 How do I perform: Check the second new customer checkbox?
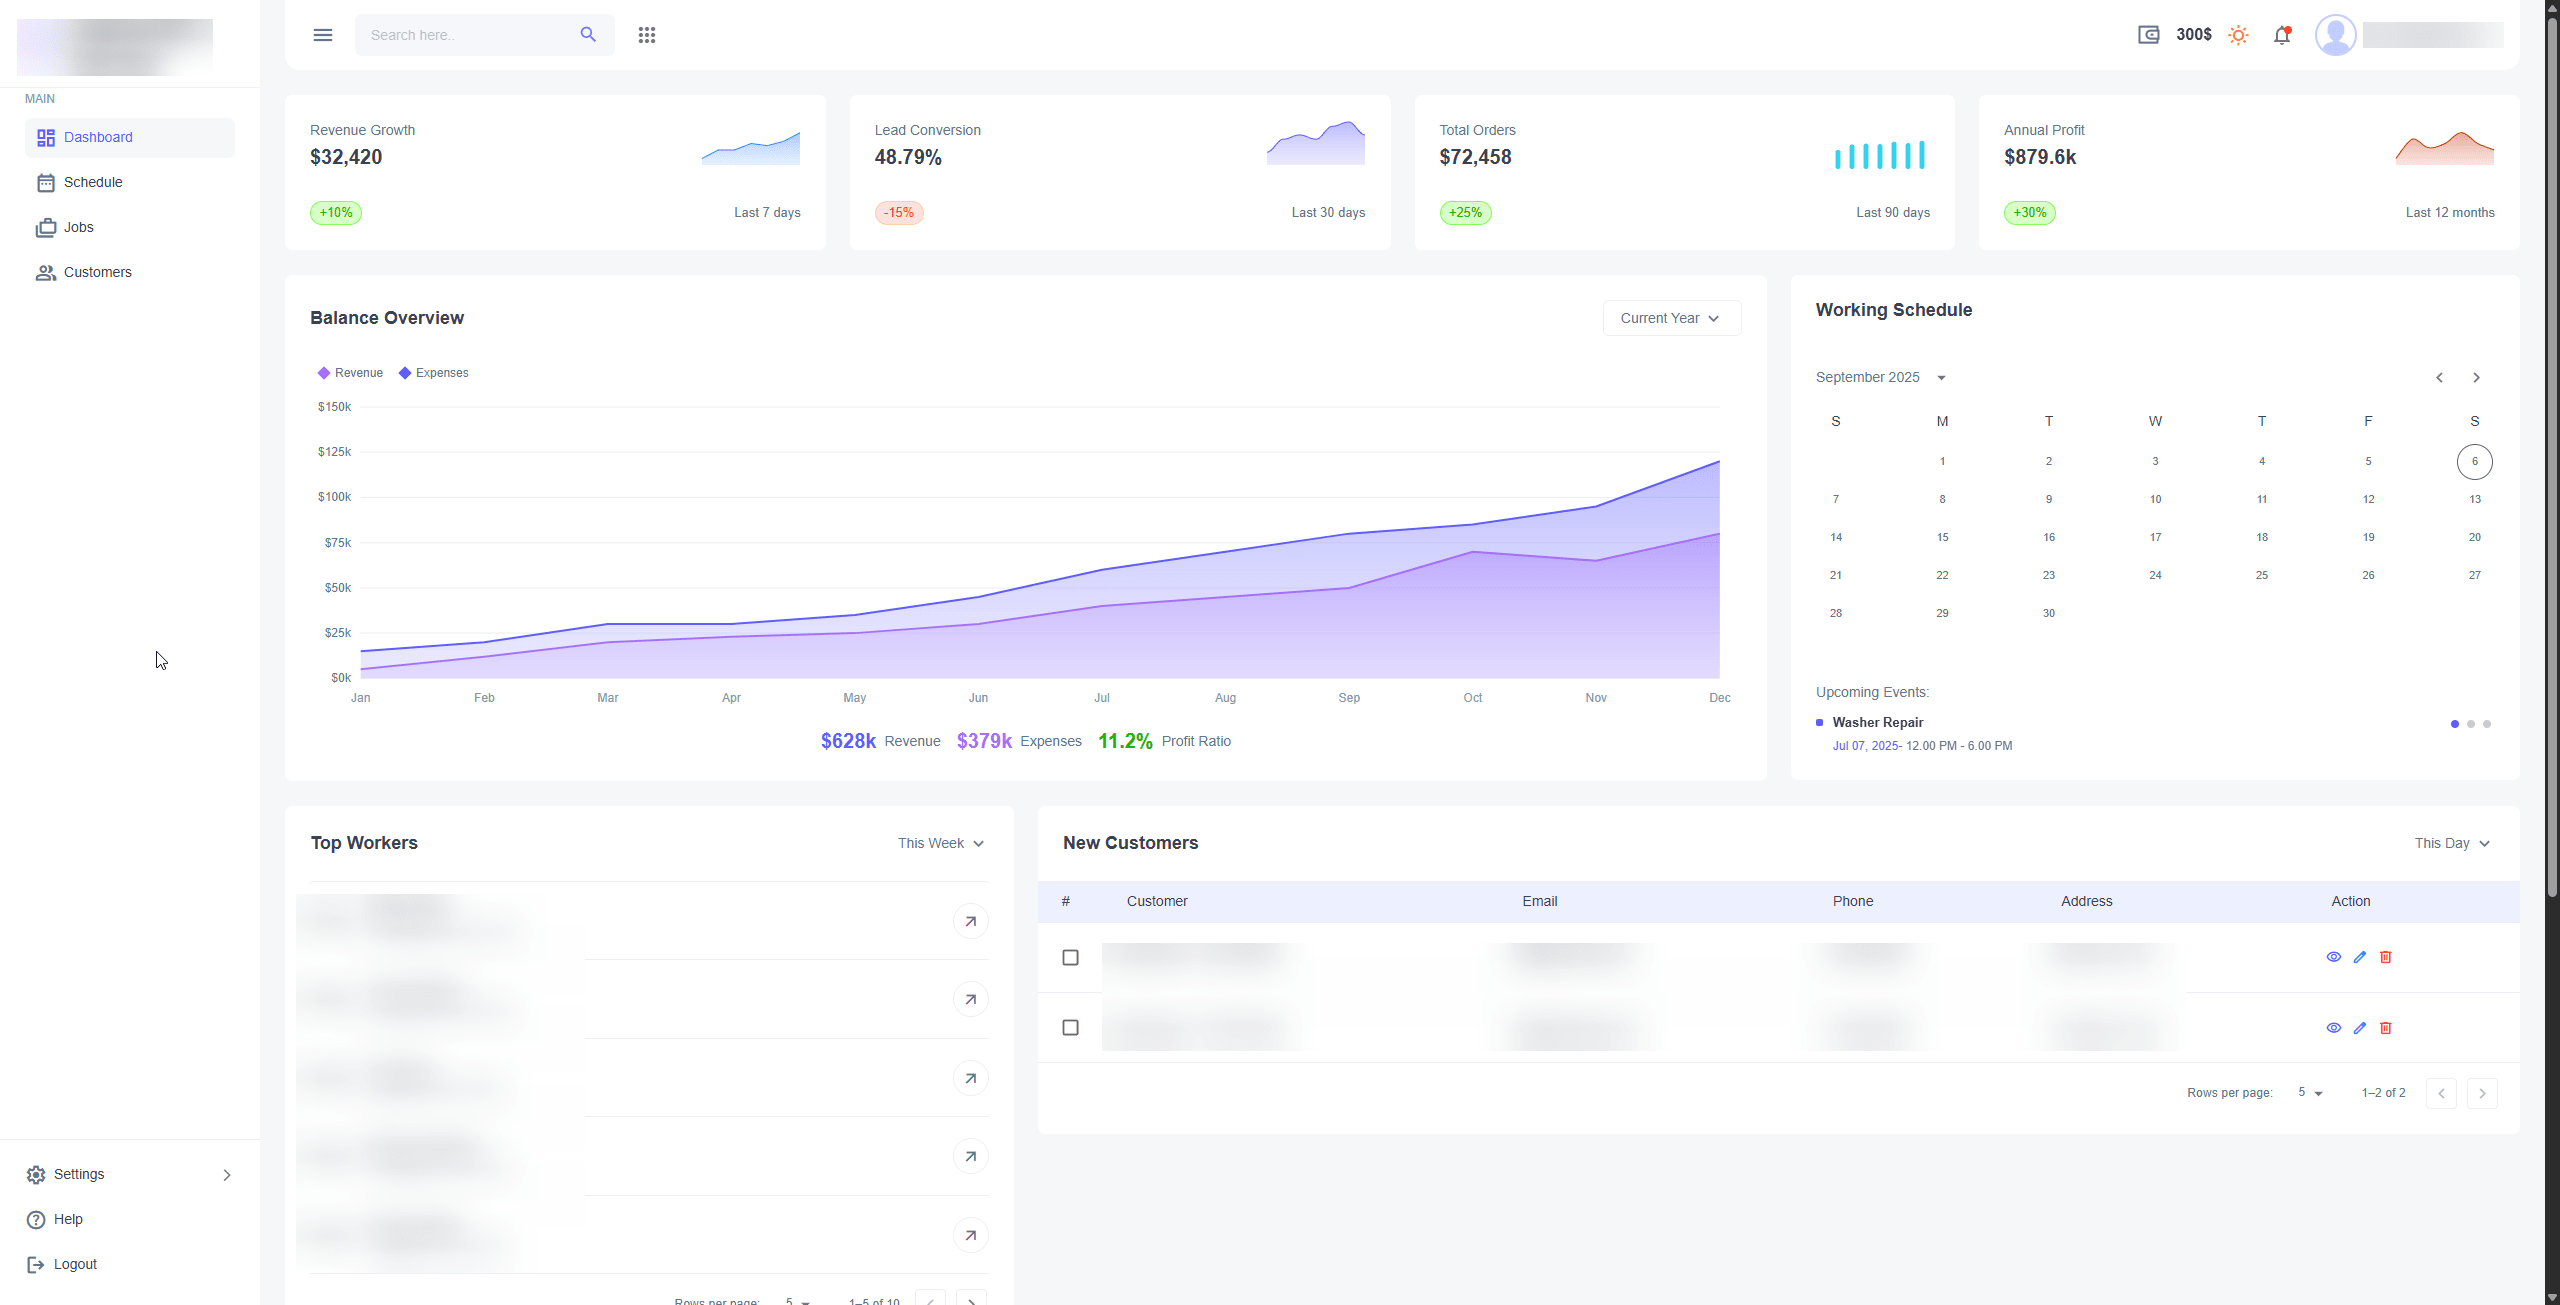pyautogui.click(x=1071, y=1028)
